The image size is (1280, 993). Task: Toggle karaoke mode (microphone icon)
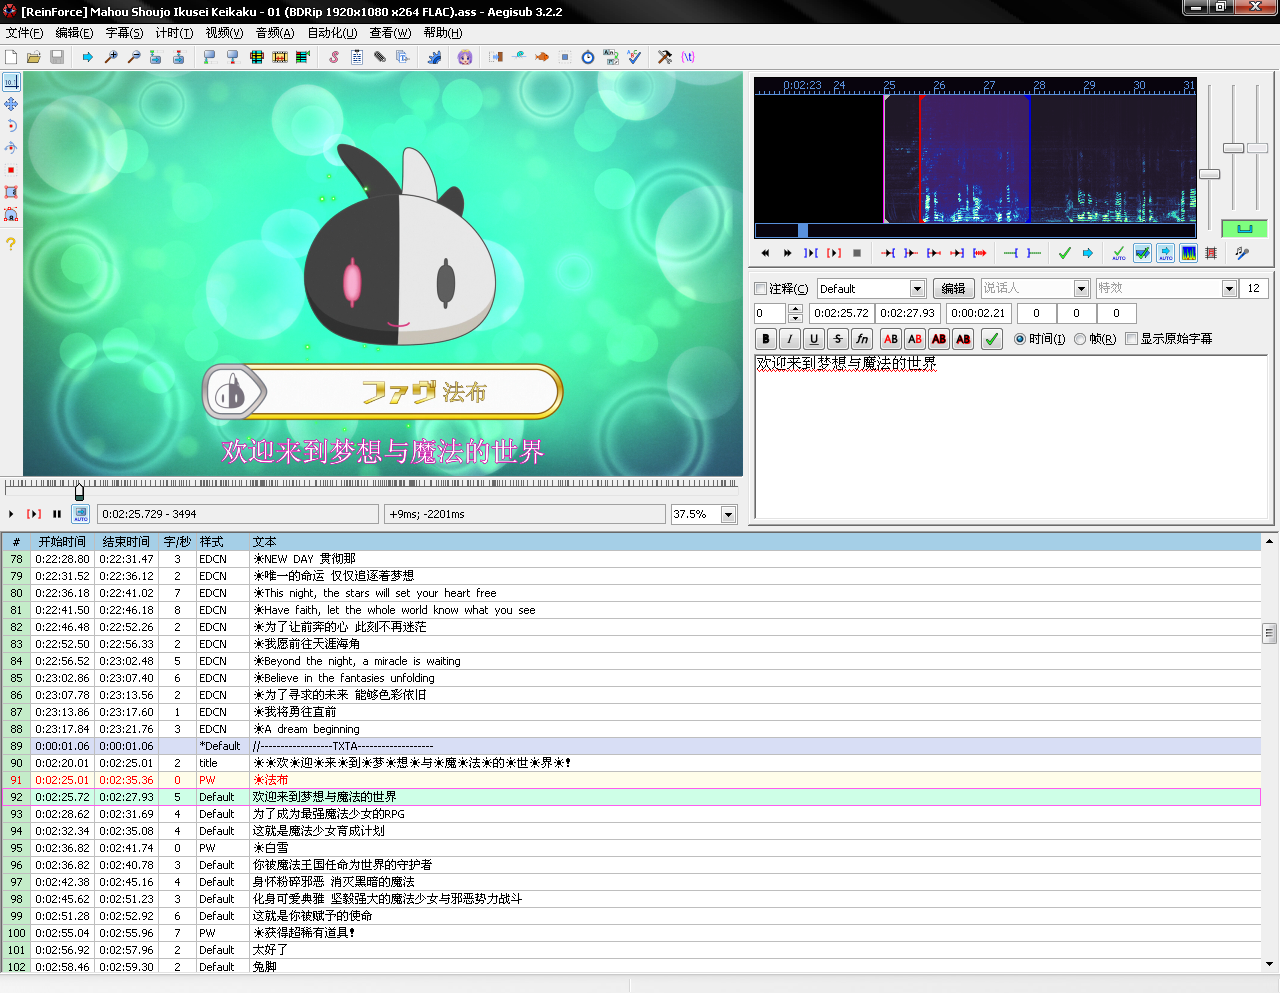tap(1242, 253)
